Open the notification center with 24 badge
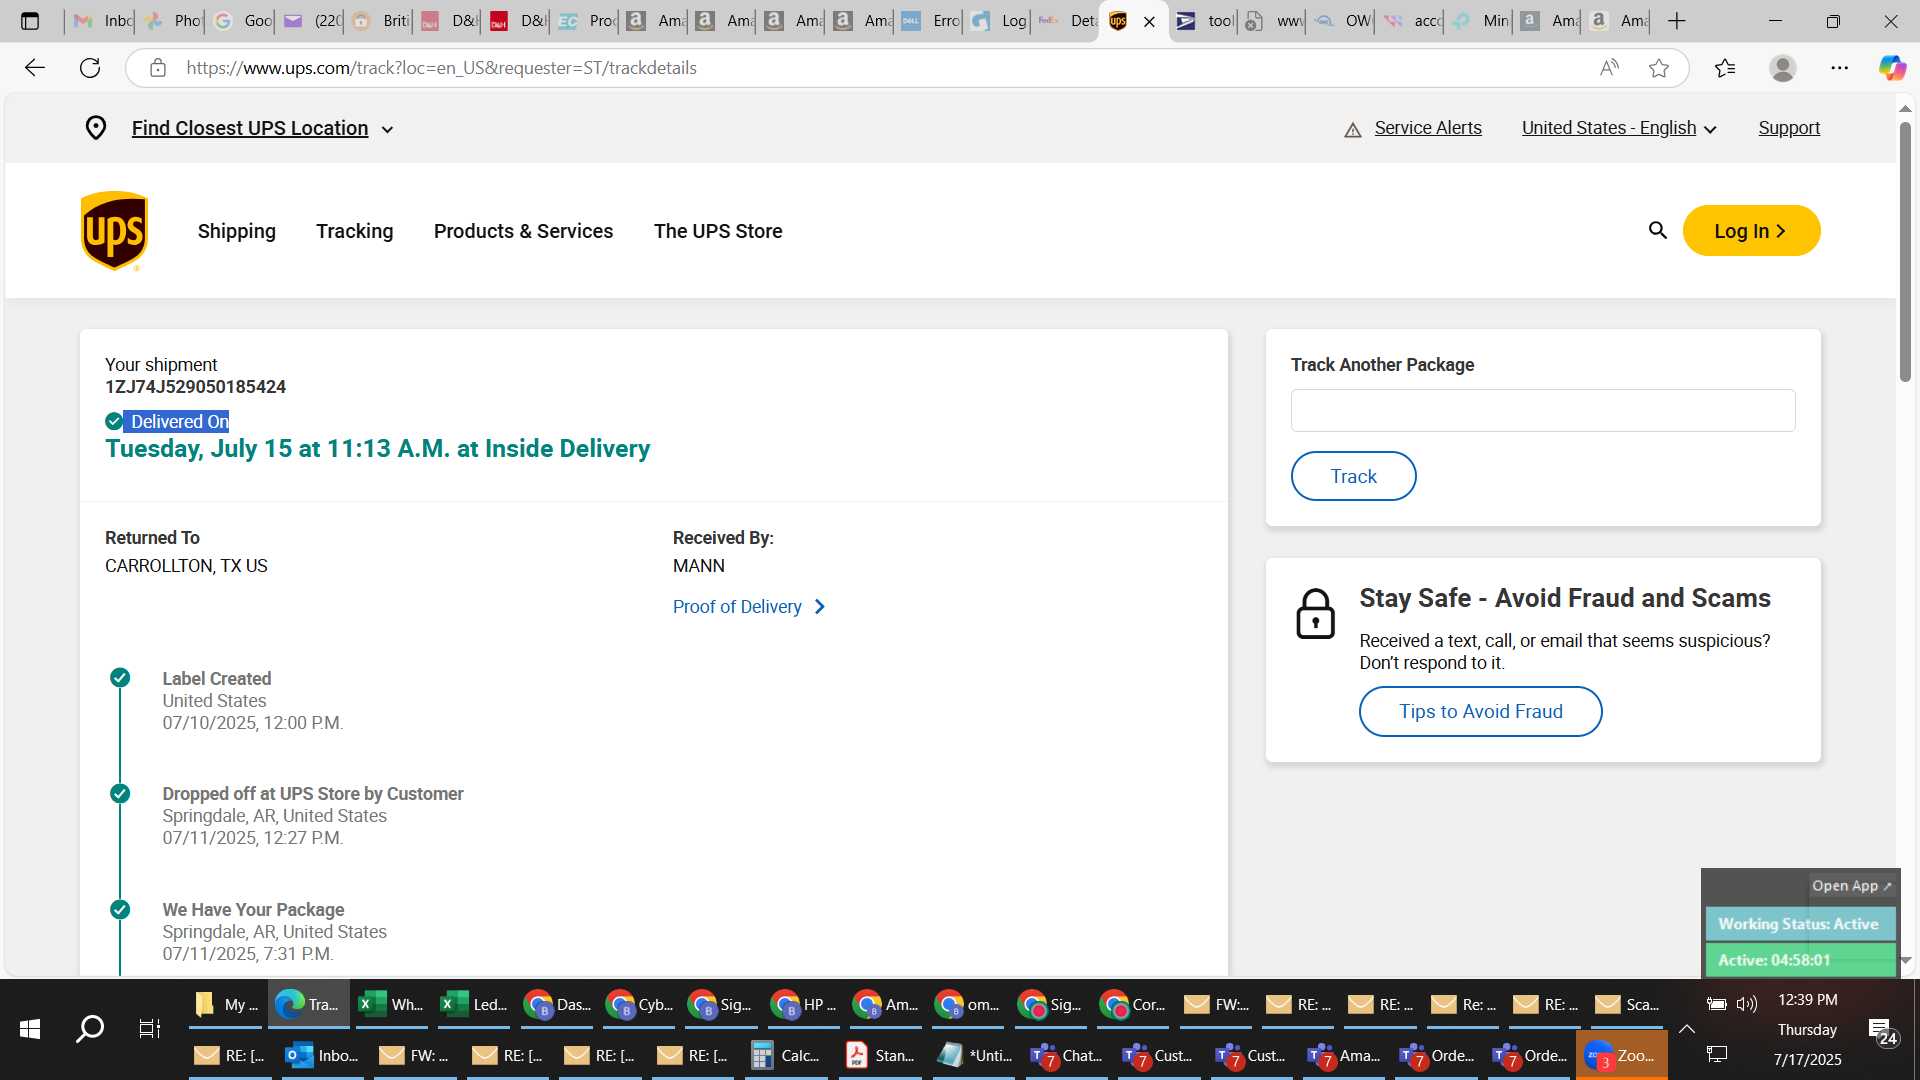 pos(1881,1030)
